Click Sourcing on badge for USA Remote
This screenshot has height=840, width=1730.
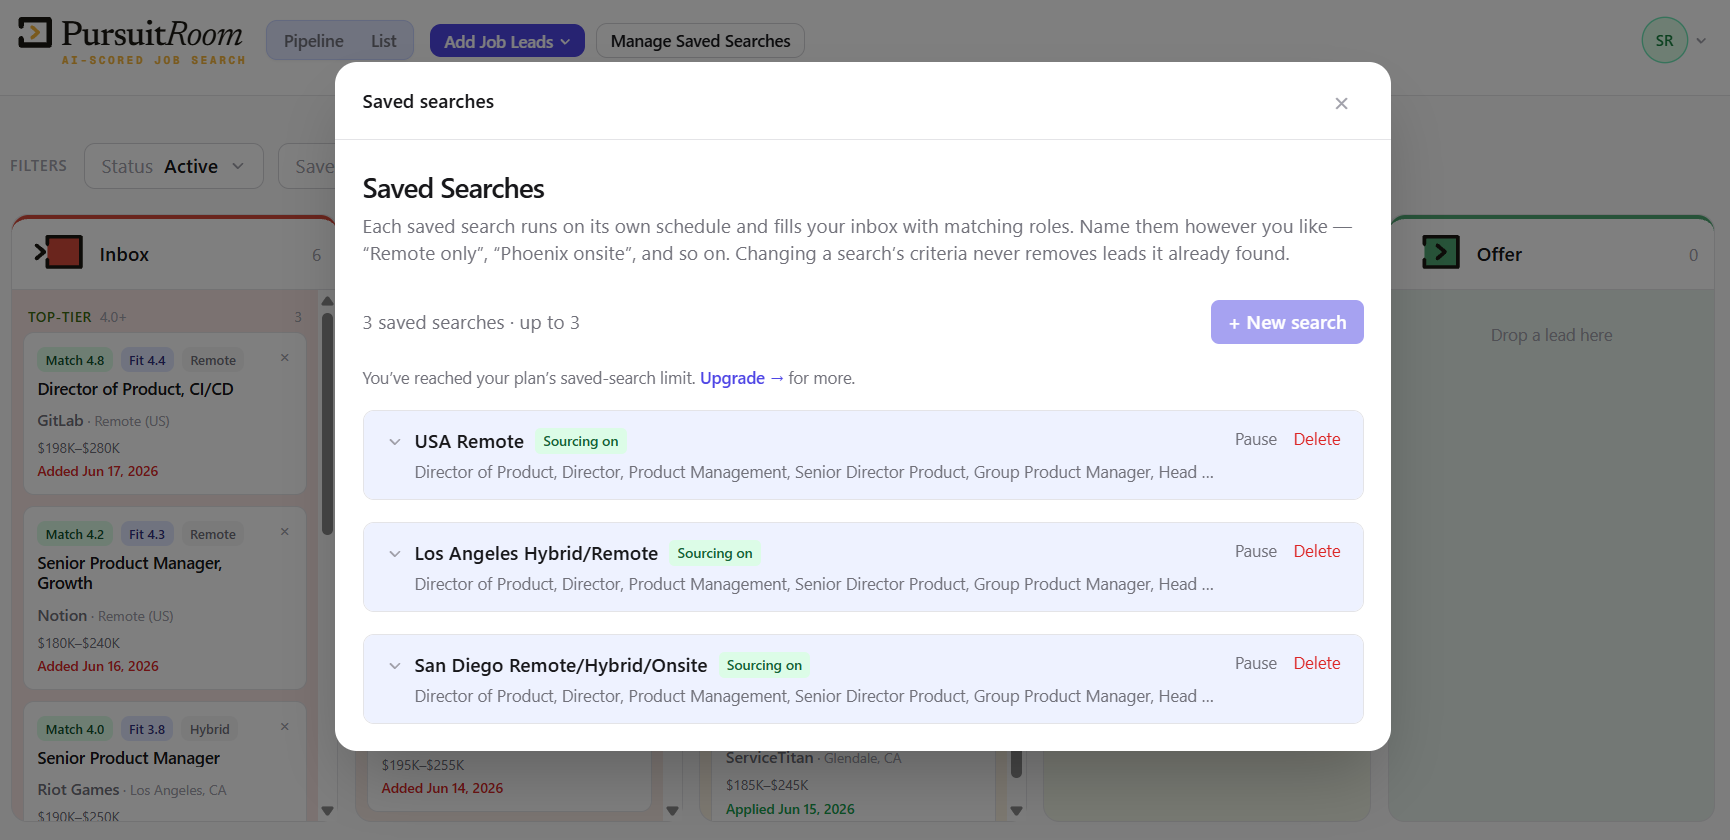pyautogui.click(x=581, y=441)
